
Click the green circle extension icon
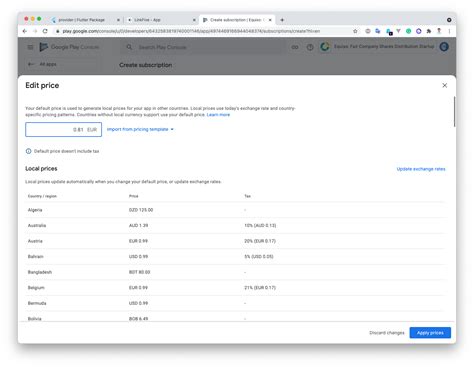point(408,31)
